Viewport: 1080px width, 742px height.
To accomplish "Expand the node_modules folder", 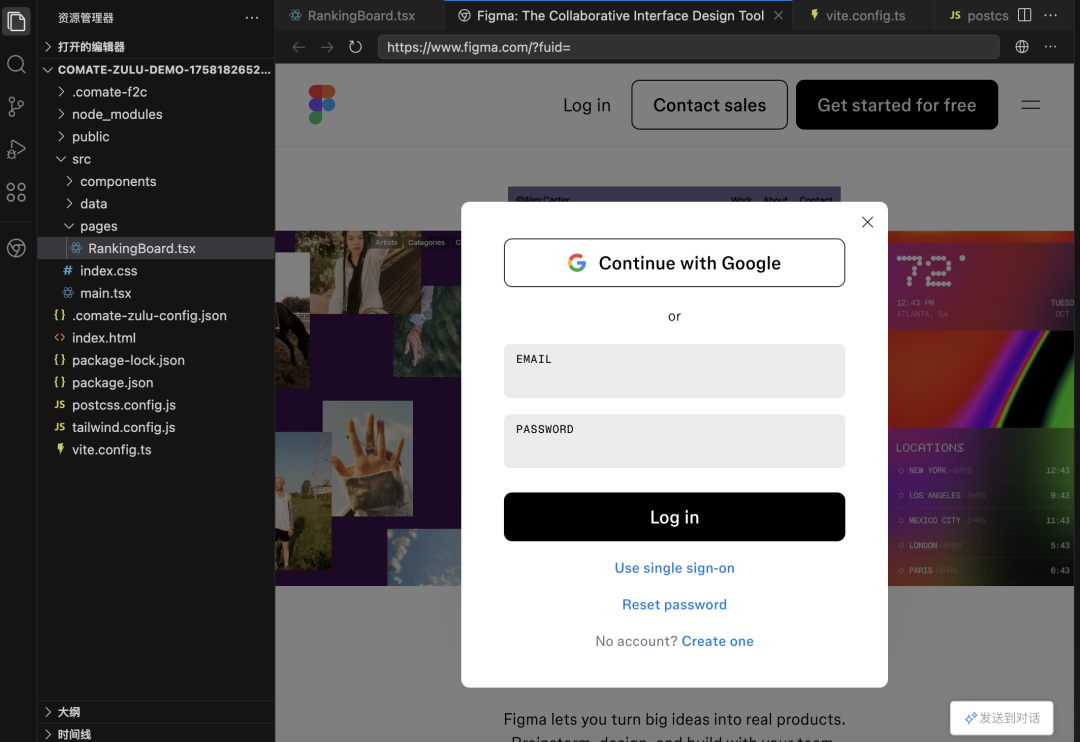I will (x=156, y=114).
